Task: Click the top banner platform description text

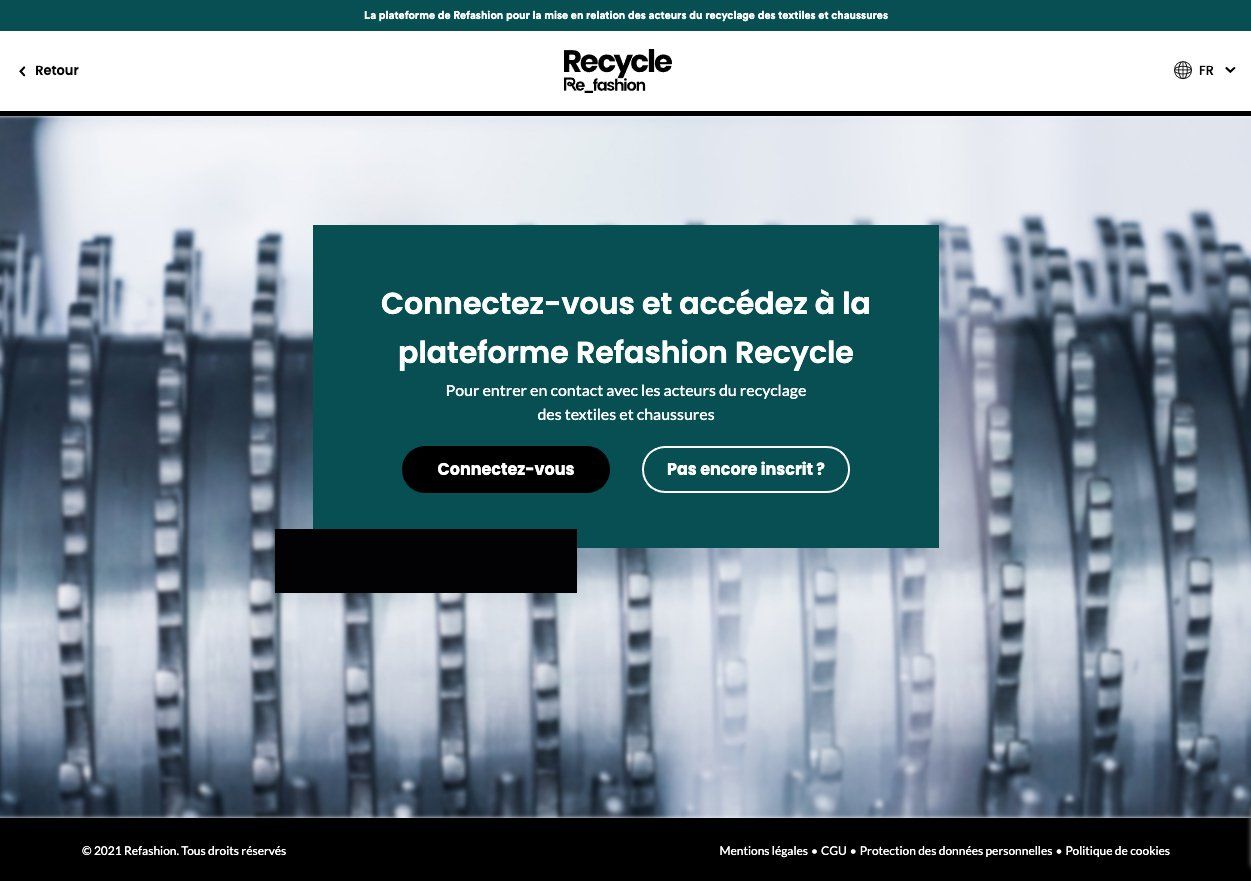Action: pos(626,15)
